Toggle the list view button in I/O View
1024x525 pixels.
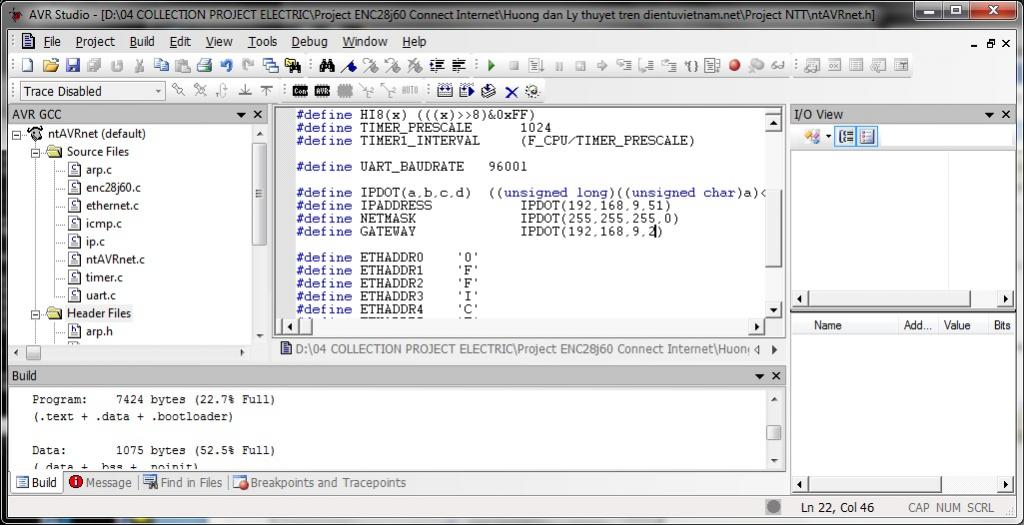[x=866, y=136]
